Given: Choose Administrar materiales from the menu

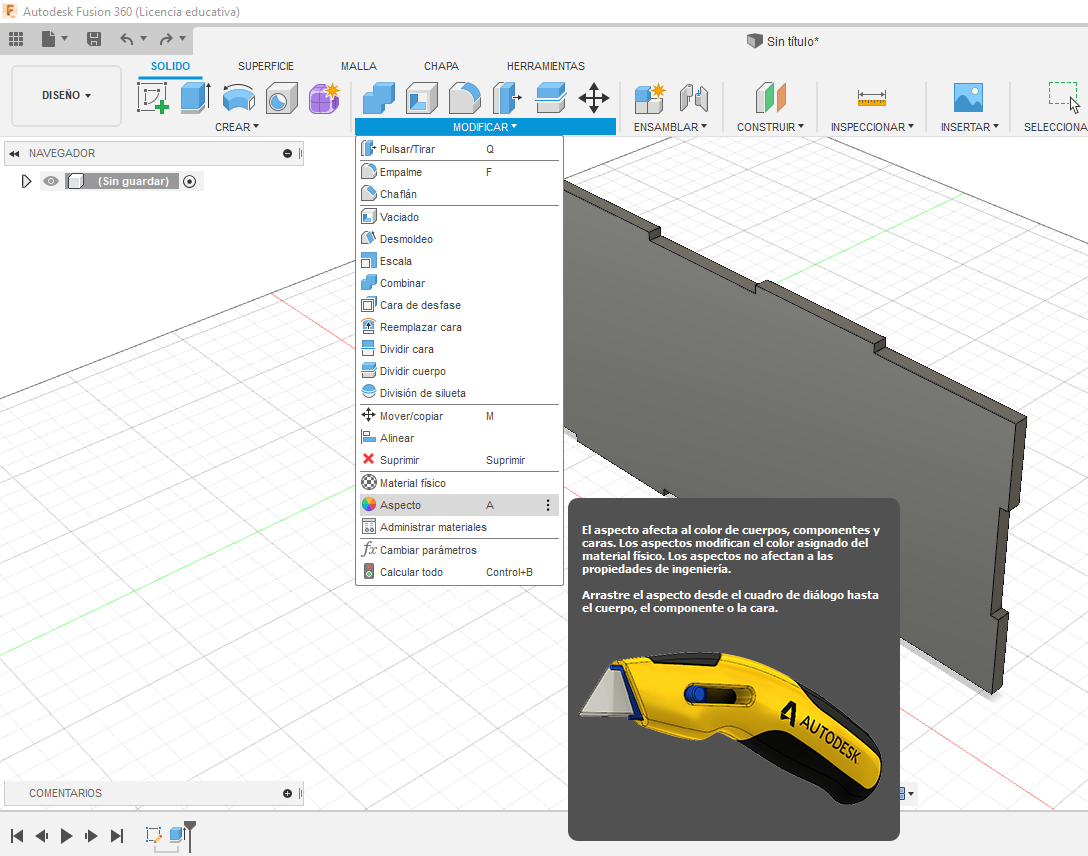Looking at the screenshot, I should [x=459, y=527].
